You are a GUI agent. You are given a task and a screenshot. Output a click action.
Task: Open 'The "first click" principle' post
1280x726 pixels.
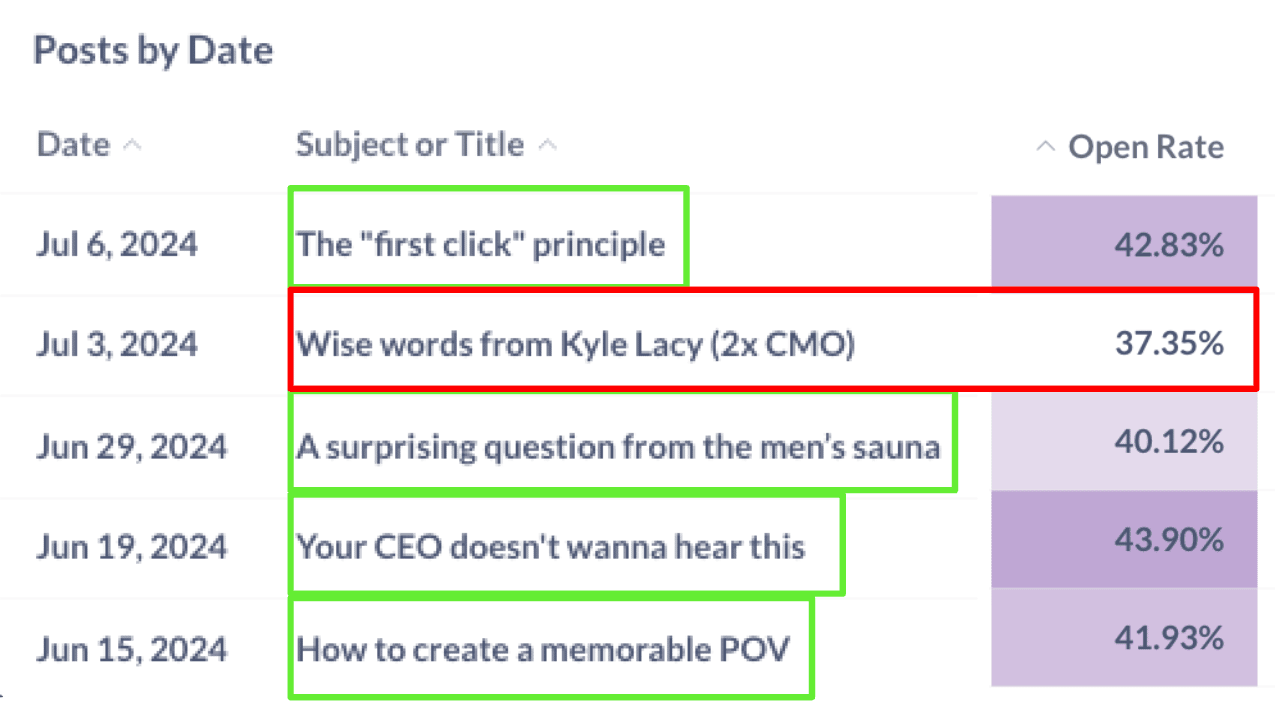(x=481, y=244)
